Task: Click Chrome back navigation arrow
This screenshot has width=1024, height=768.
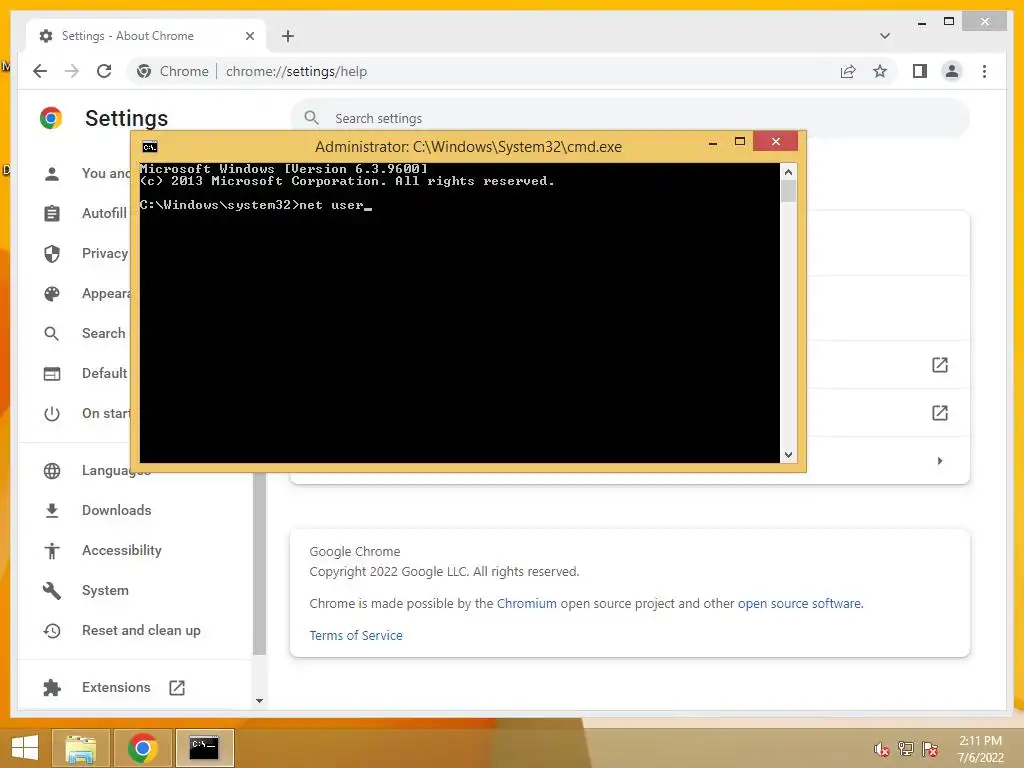Action: click(40, 71)
